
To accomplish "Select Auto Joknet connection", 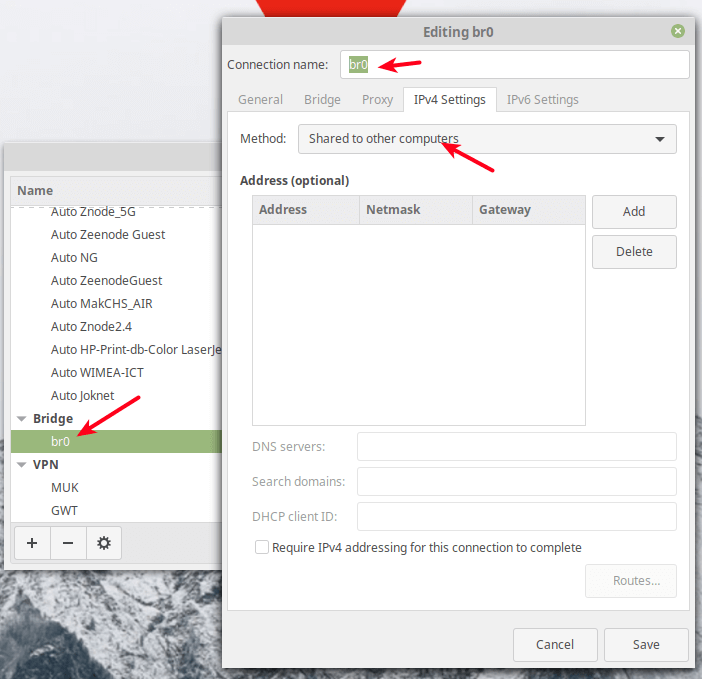I will pyautogui.click(x=116, y=396).
